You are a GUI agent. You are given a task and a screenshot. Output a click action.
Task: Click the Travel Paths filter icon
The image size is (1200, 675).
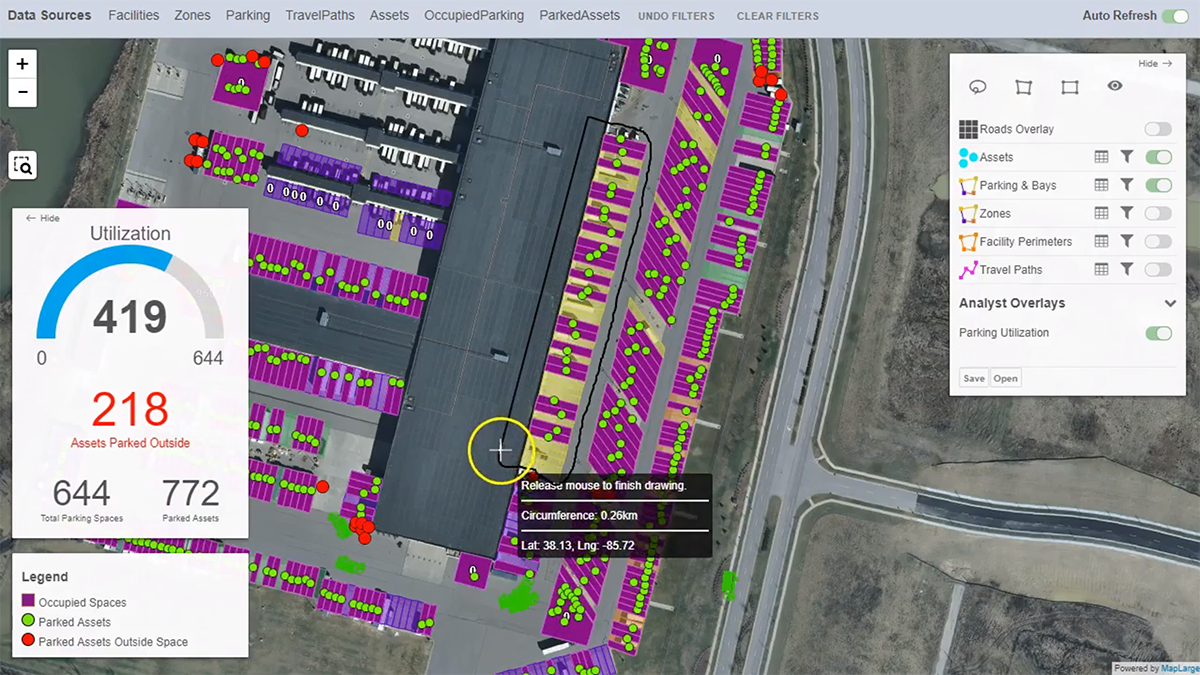click(x=1126, y=269)
